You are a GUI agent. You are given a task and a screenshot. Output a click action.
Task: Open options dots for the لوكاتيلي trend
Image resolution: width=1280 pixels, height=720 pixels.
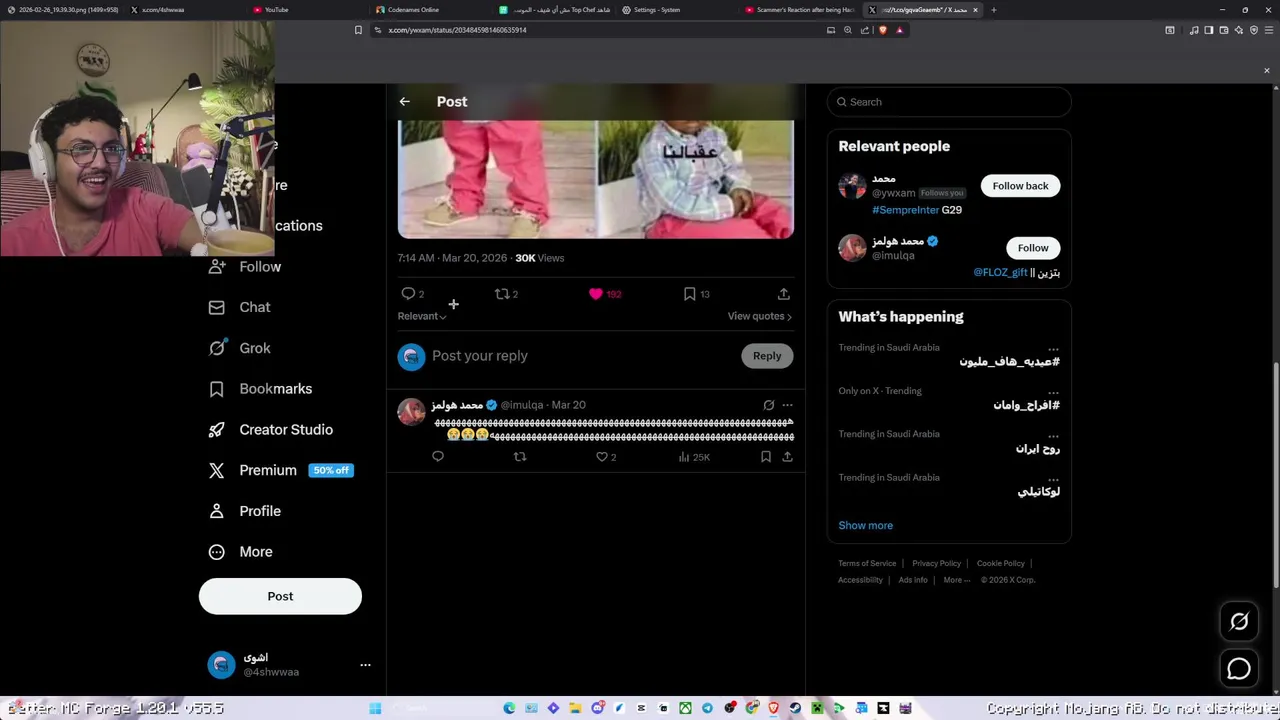click(1053, 480)
